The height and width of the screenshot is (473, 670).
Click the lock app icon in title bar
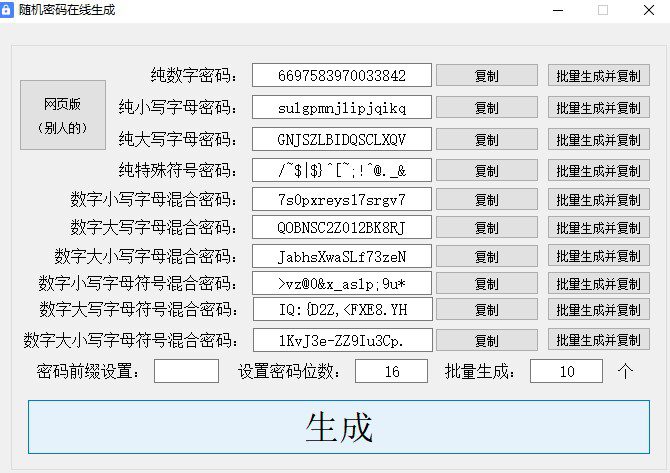pos(7,9)
